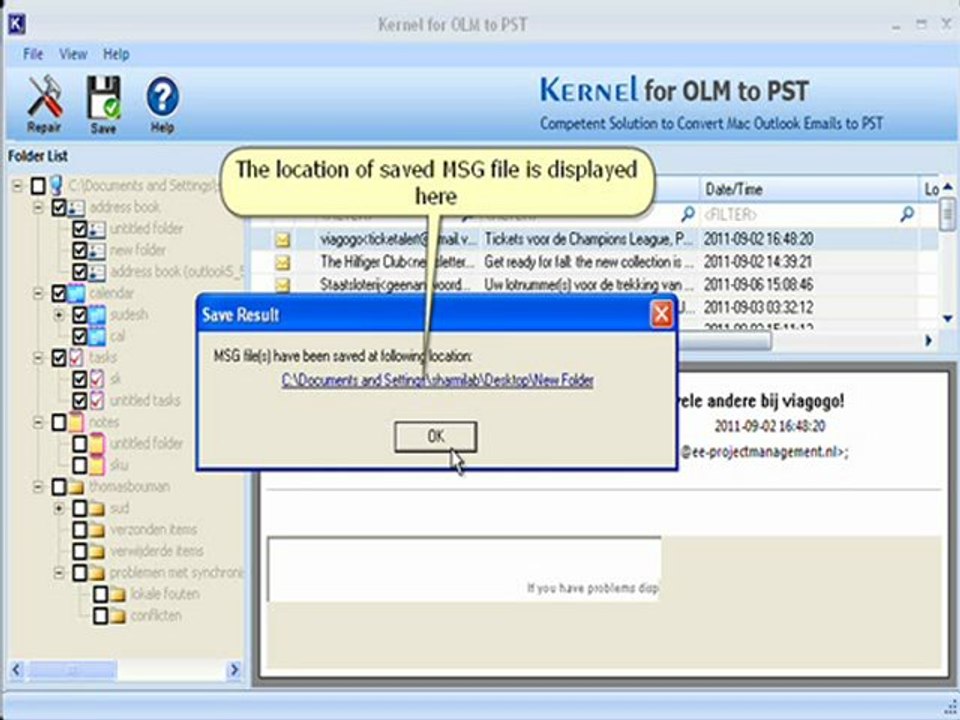Expand the sud folder node
The height and width of the screenshot is (720, 960).
59,508
